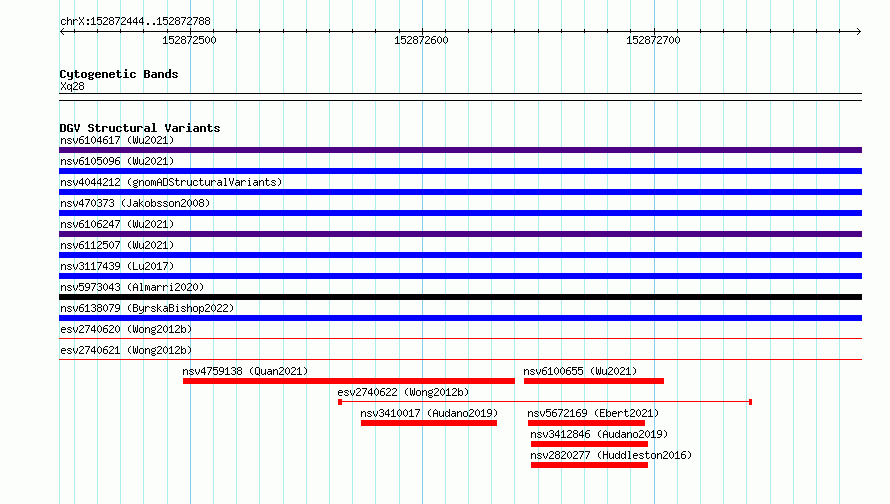890x504 pixels.
Task: Select the red nsv3410017 variant bar
Action: pos(429,423)
